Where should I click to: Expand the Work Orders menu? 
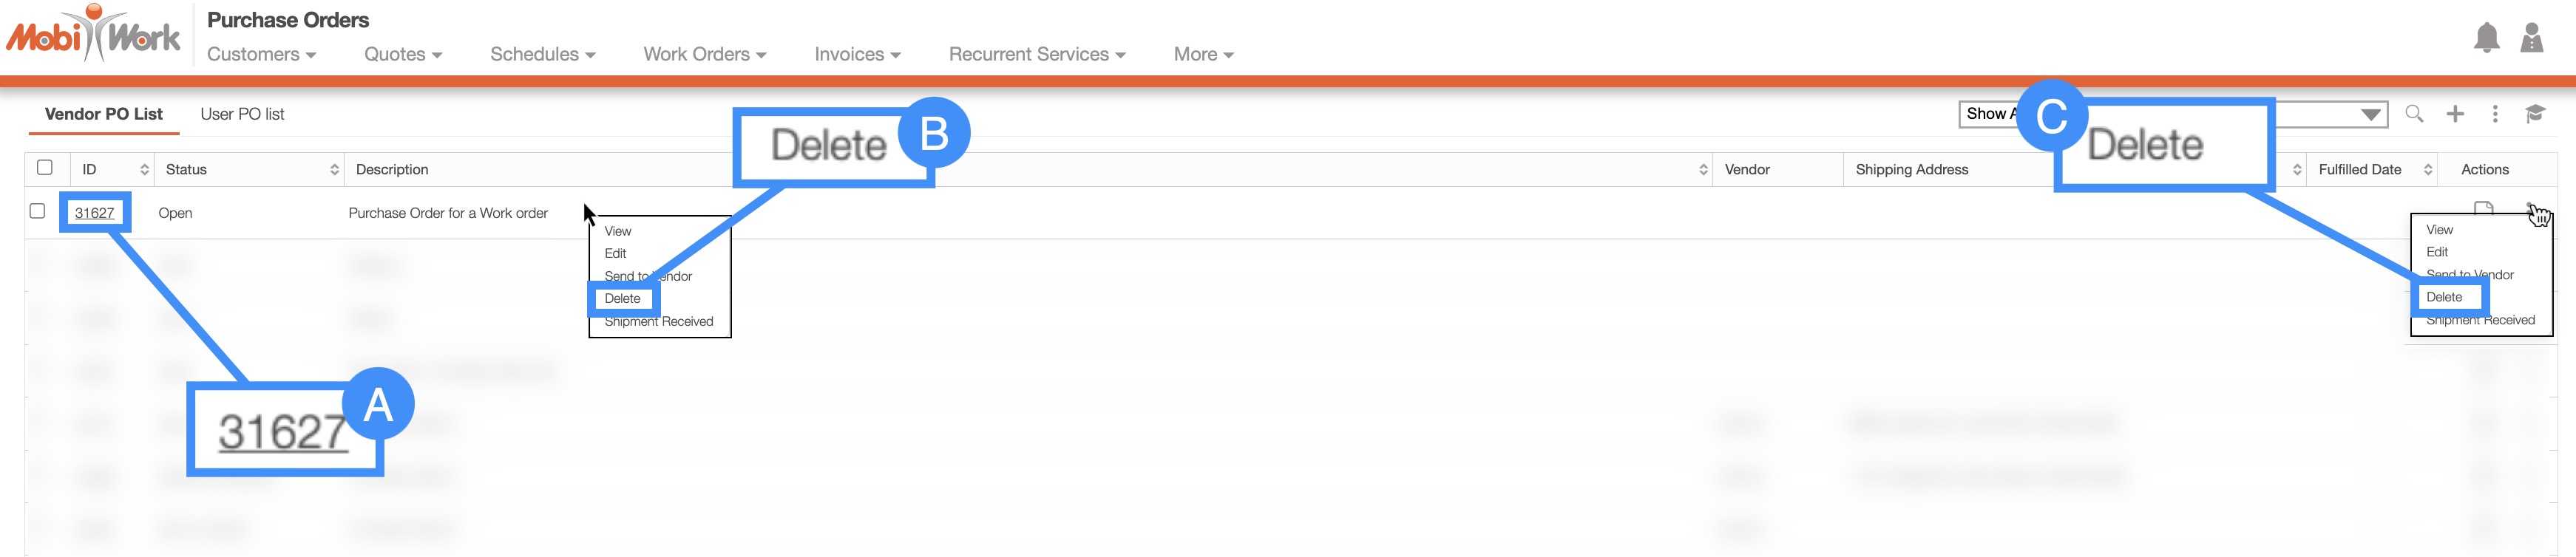click(704, 55)
